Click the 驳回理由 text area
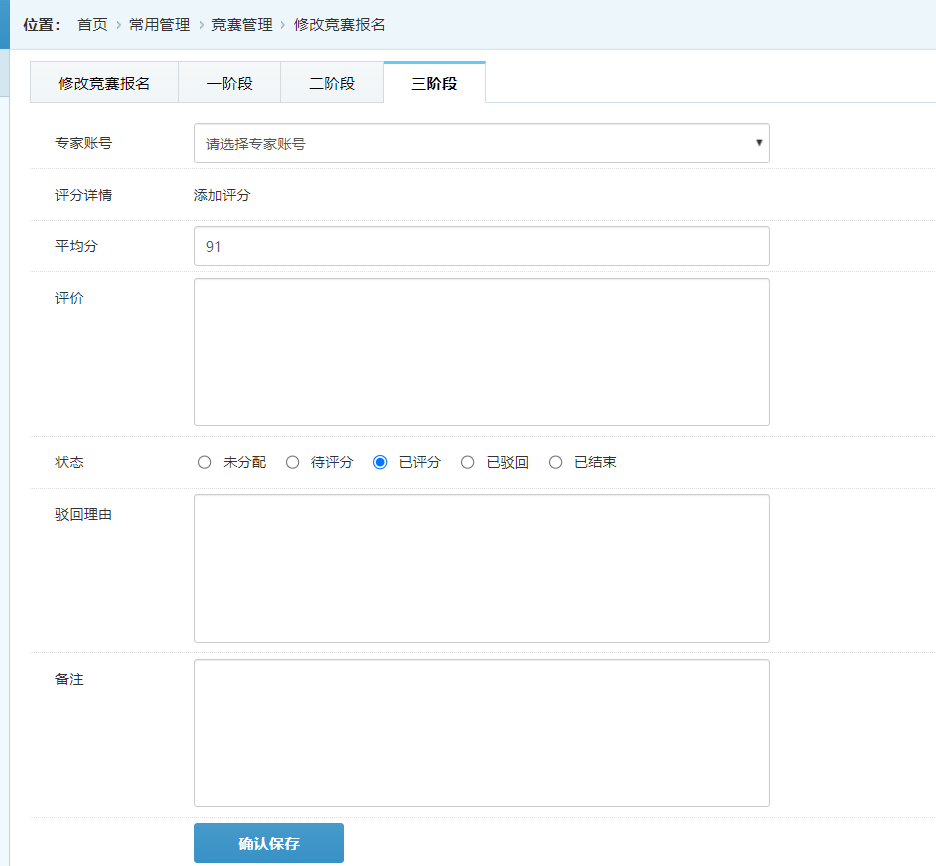The height and width of the screenshot is (866, 936). tap(481, 568)
